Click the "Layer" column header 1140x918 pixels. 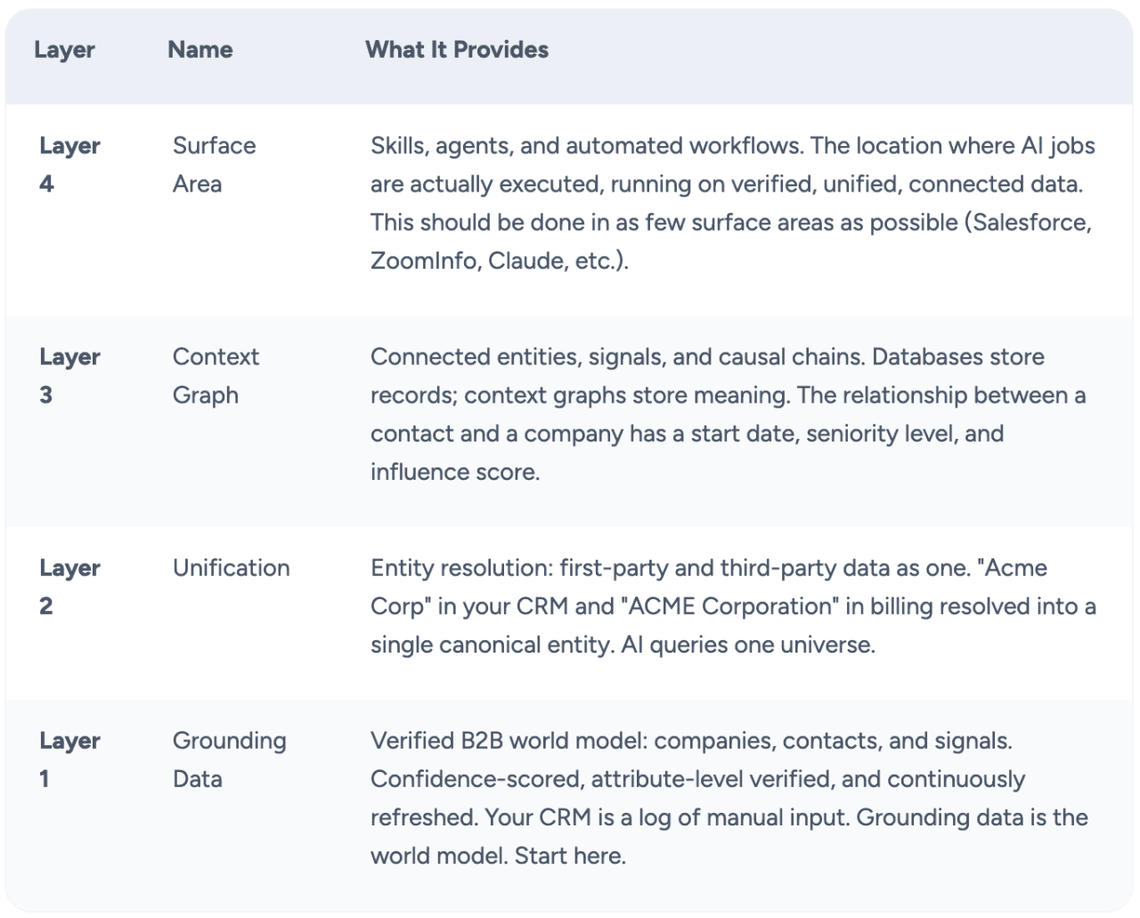coord(64,50)
